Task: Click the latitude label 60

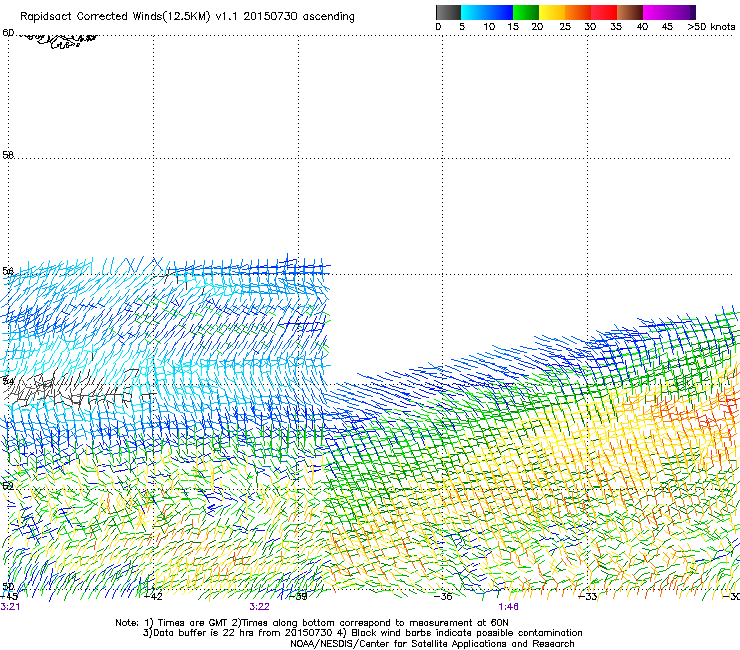Action: [x=8, y=33]
